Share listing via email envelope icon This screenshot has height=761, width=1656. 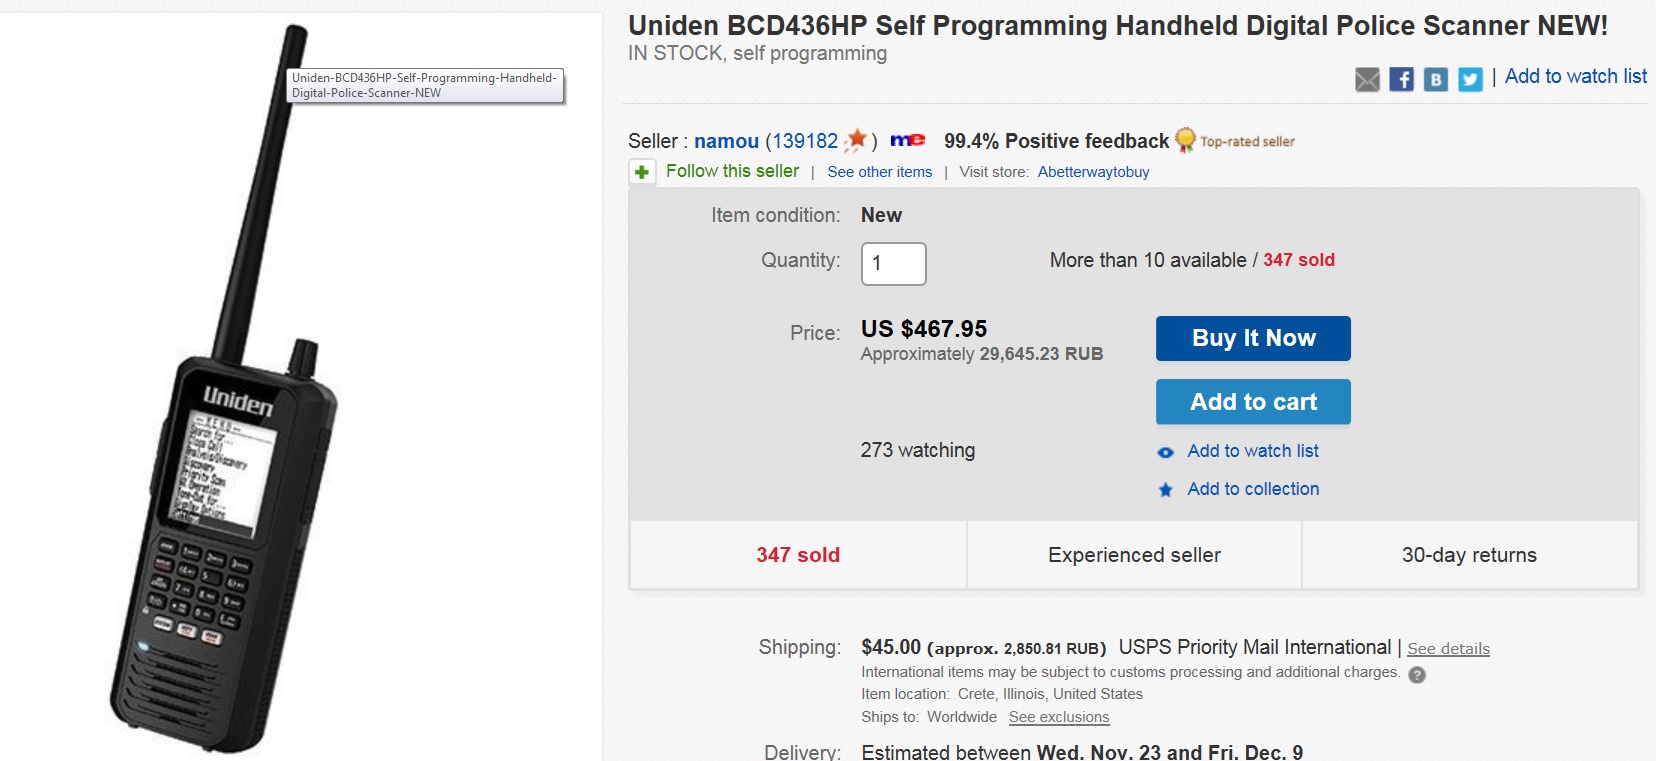pyautogui.click(x=1367, y=79)
